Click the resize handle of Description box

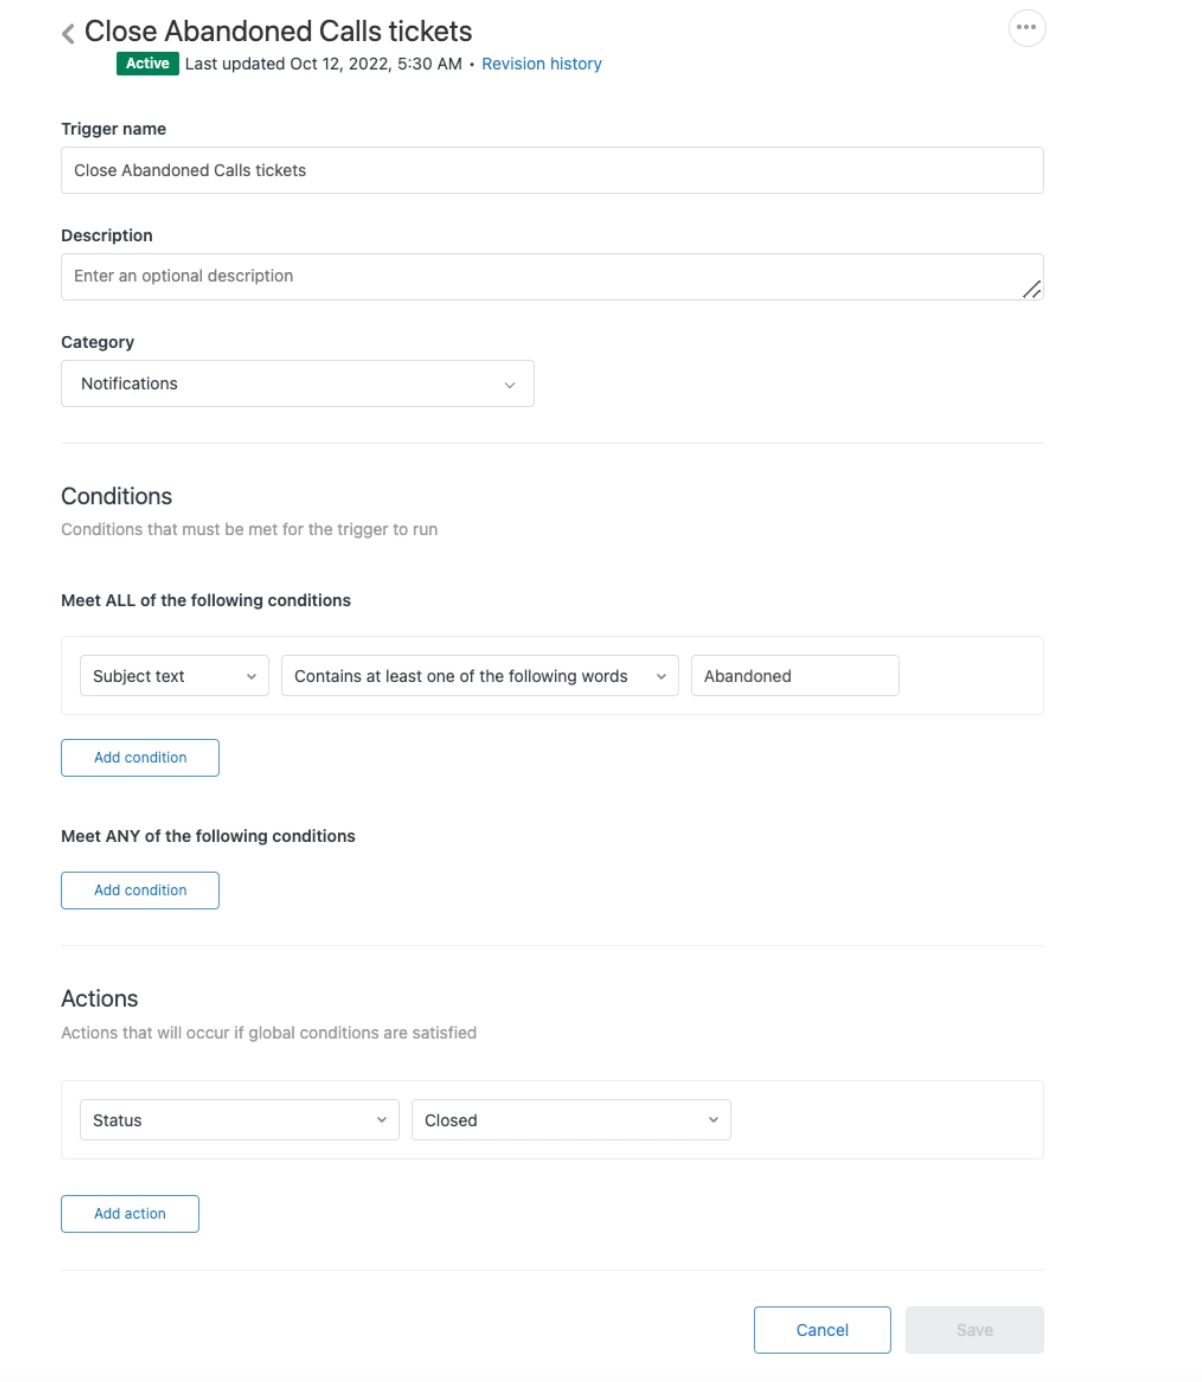[x=1031, y=289]
